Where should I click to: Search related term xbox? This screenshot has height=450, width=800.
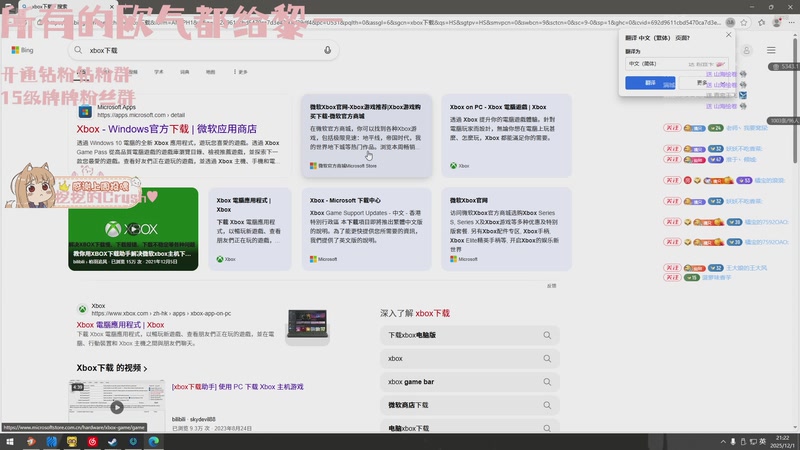pos(469,359)
